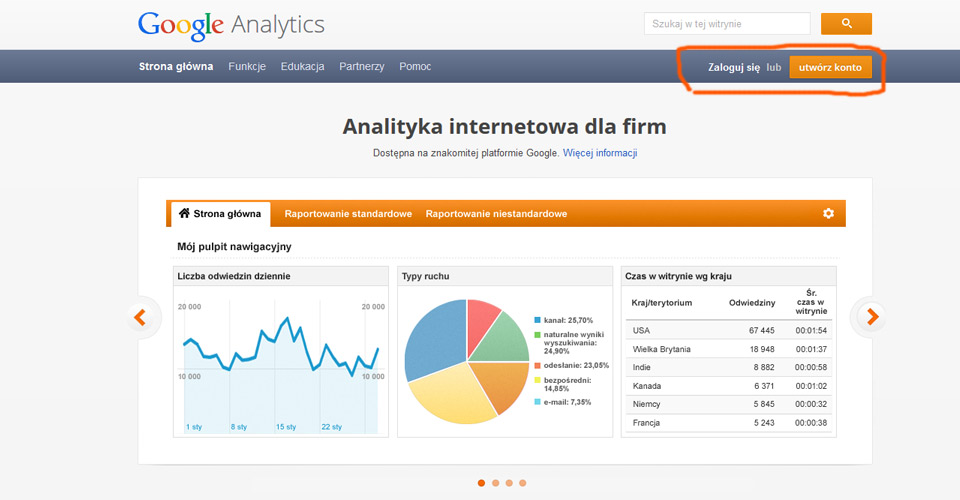Click green naturalne wyniki legend square
960x500 pixels.
point(538,335)
